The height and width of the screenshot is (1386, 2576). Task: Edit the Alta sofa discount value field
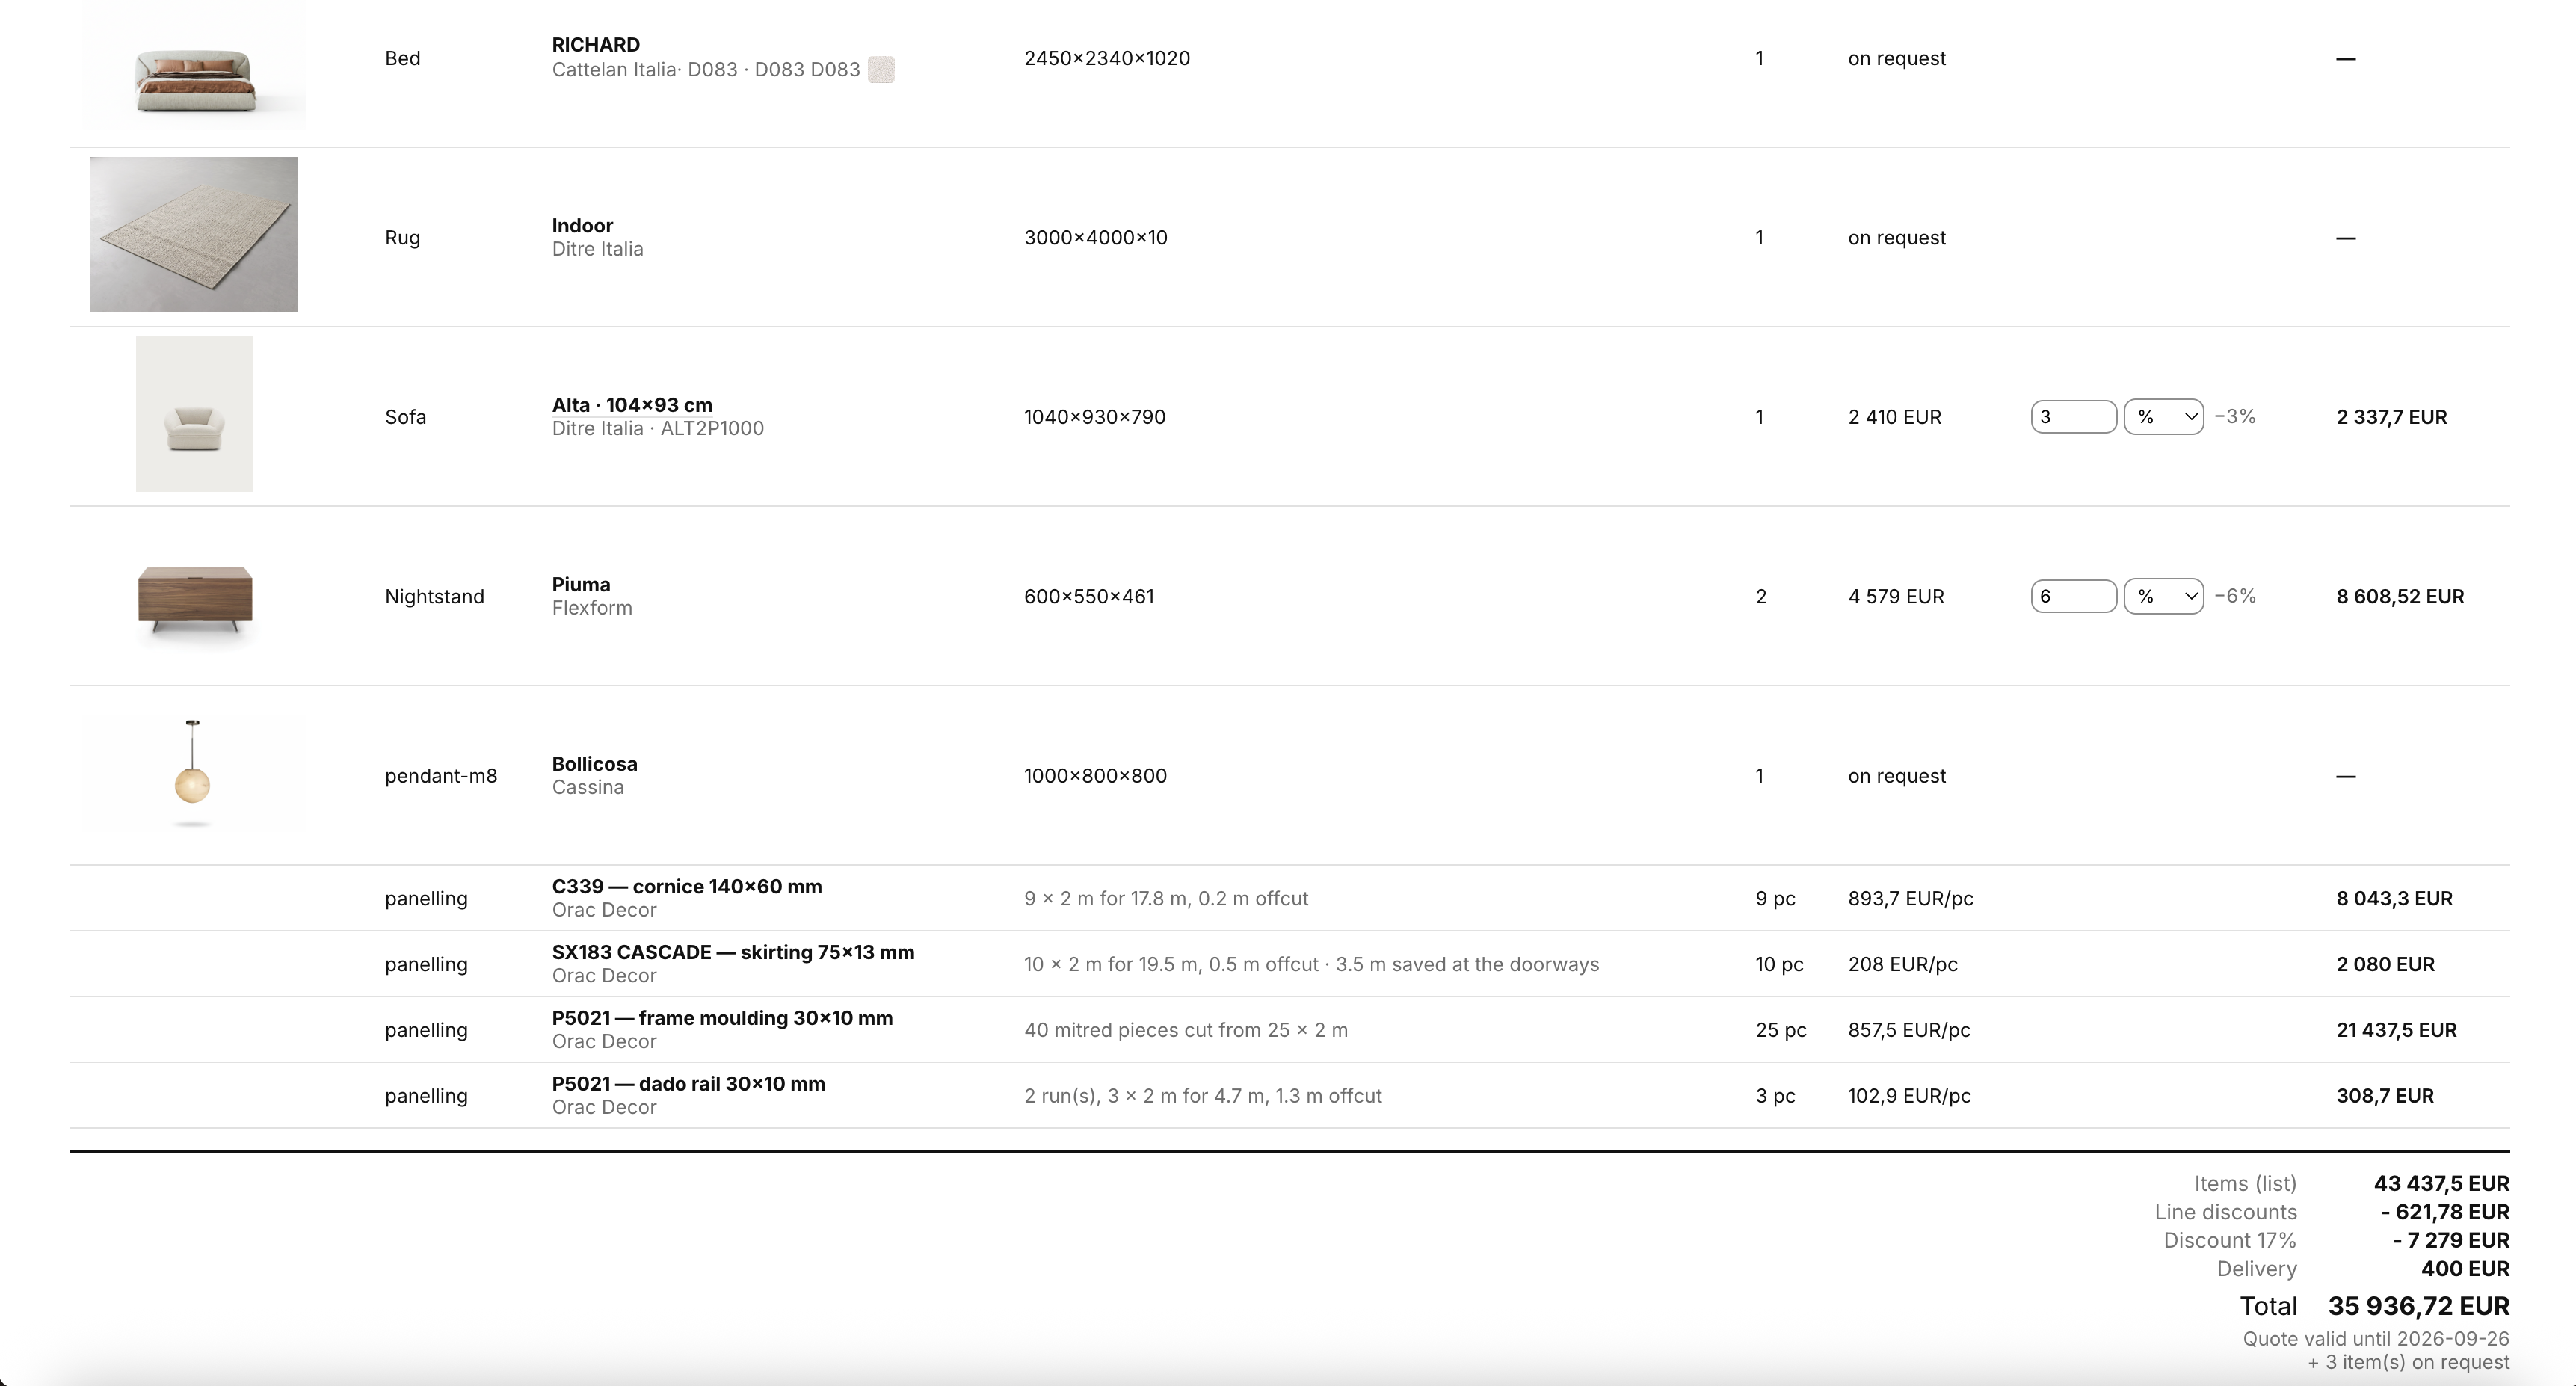[x=2073, y=417]
